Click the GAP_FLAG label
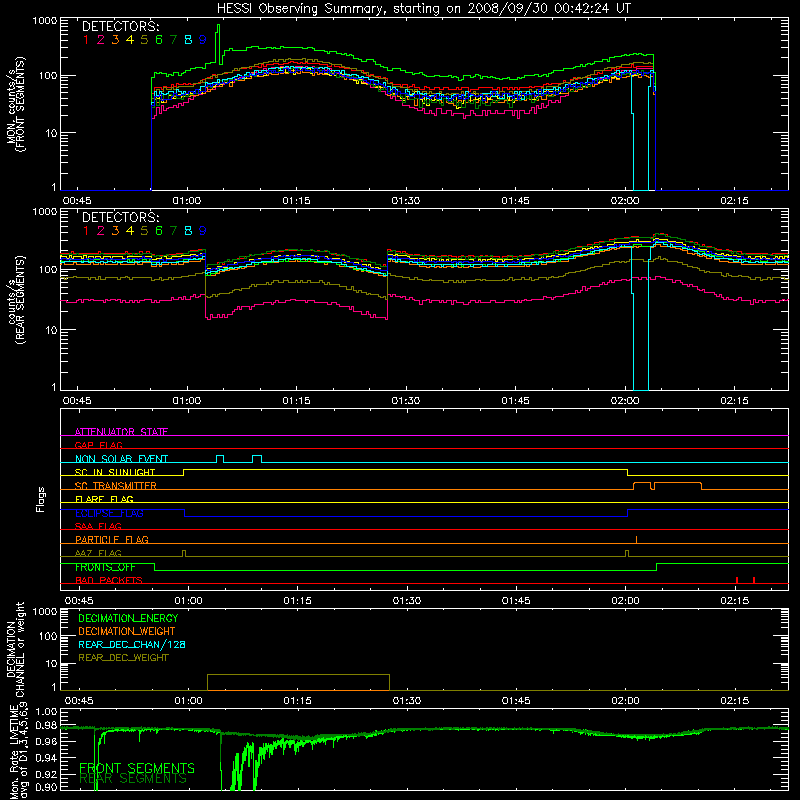The height and width of the screenshot is (800, 800). click(98, 445)
